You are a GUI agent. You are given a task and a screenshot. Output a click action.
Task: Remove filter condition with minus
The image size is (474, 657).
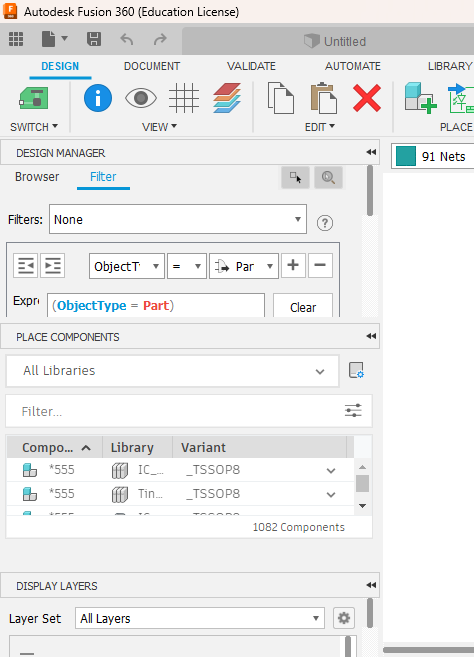(320, 265)
